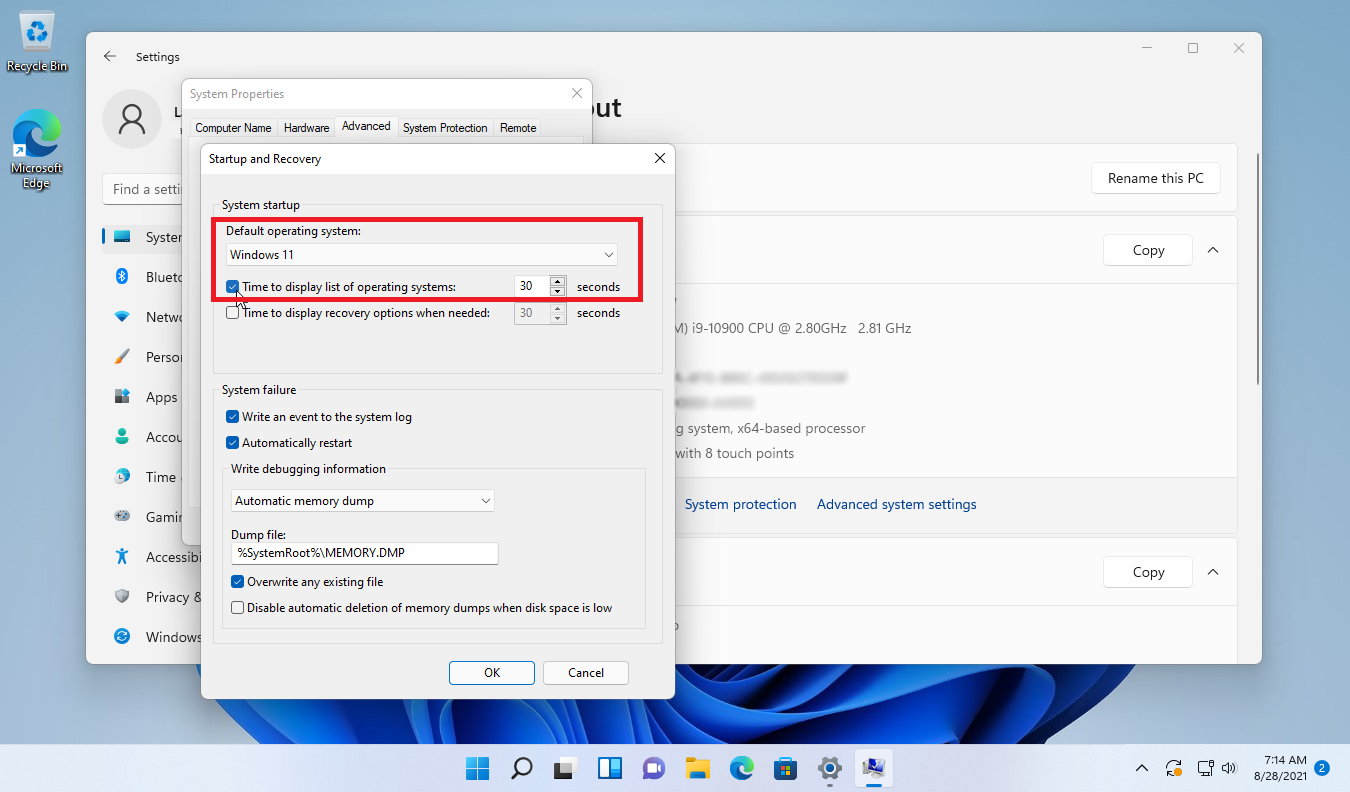Viewport: 1350px width, 792px height.
Task: Open Widgets from the taskbar
Action: (x=610, y=768)
